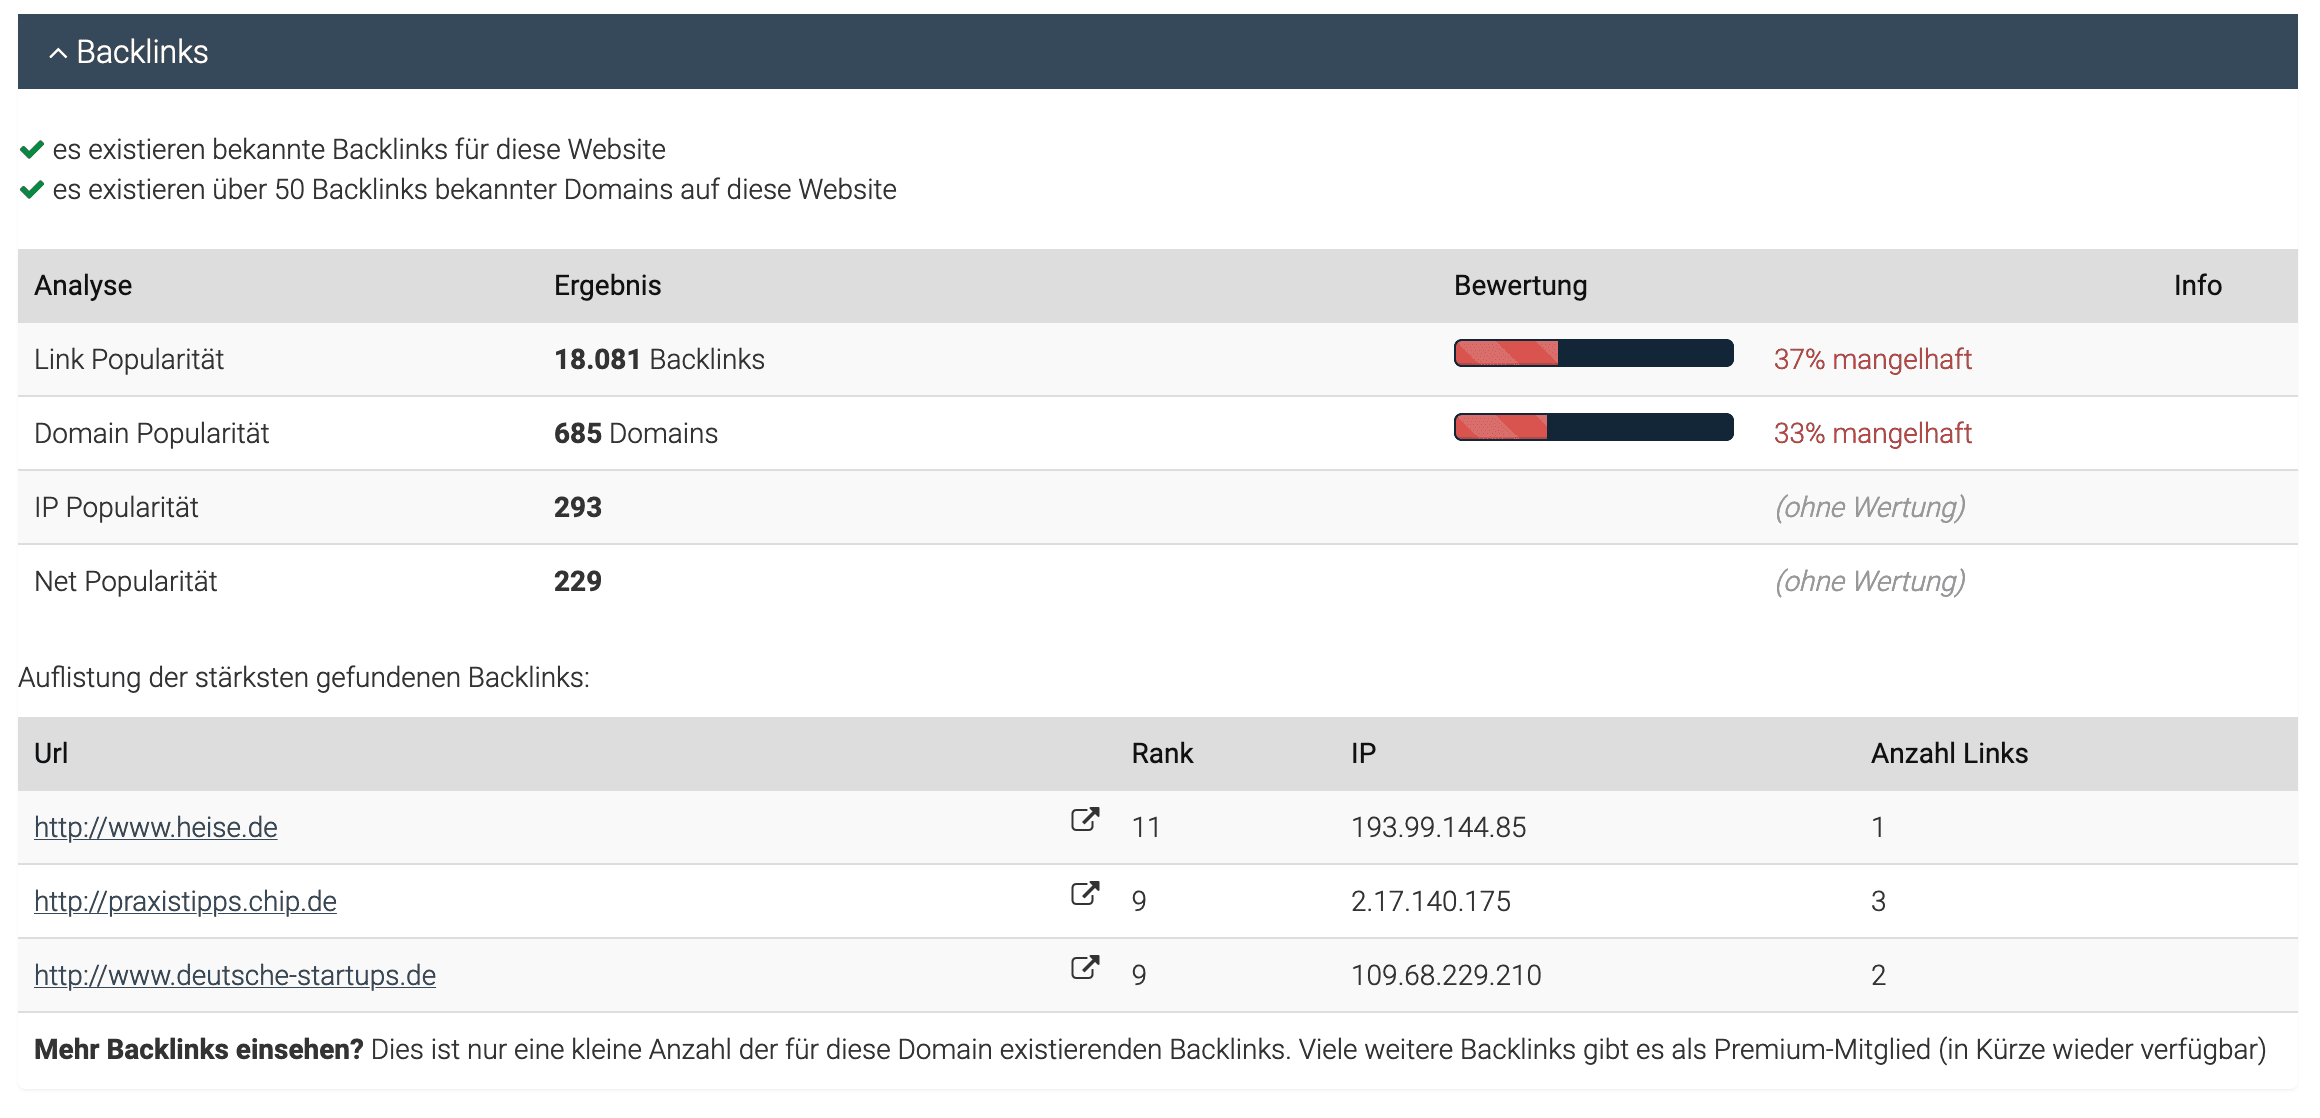Screen dimensions: 2320x1118
Task: Open the http://praxistipps.chip.de link
Action: [x=185, y=901]
